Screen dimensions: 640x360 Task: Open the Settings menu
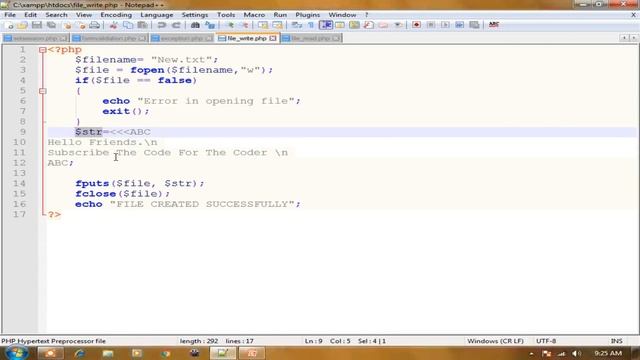point(195,15)
